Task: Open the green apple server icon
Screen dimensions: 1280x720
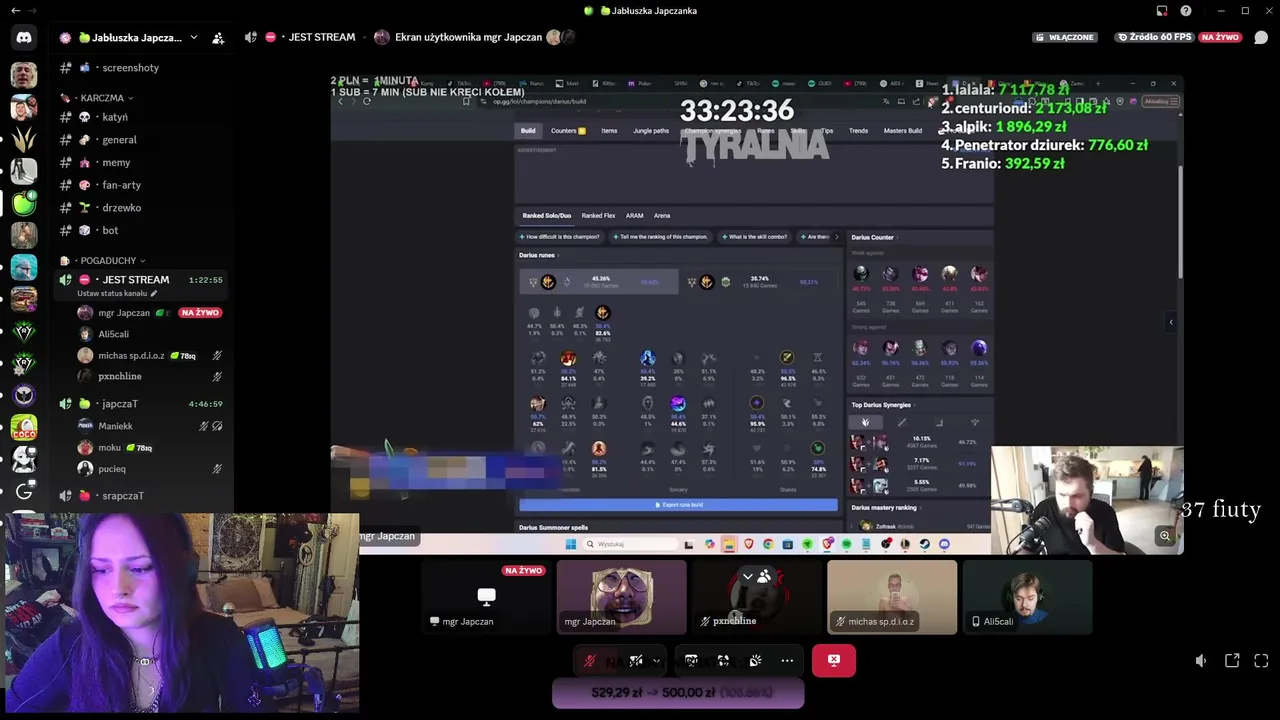Action: [24, 203]
